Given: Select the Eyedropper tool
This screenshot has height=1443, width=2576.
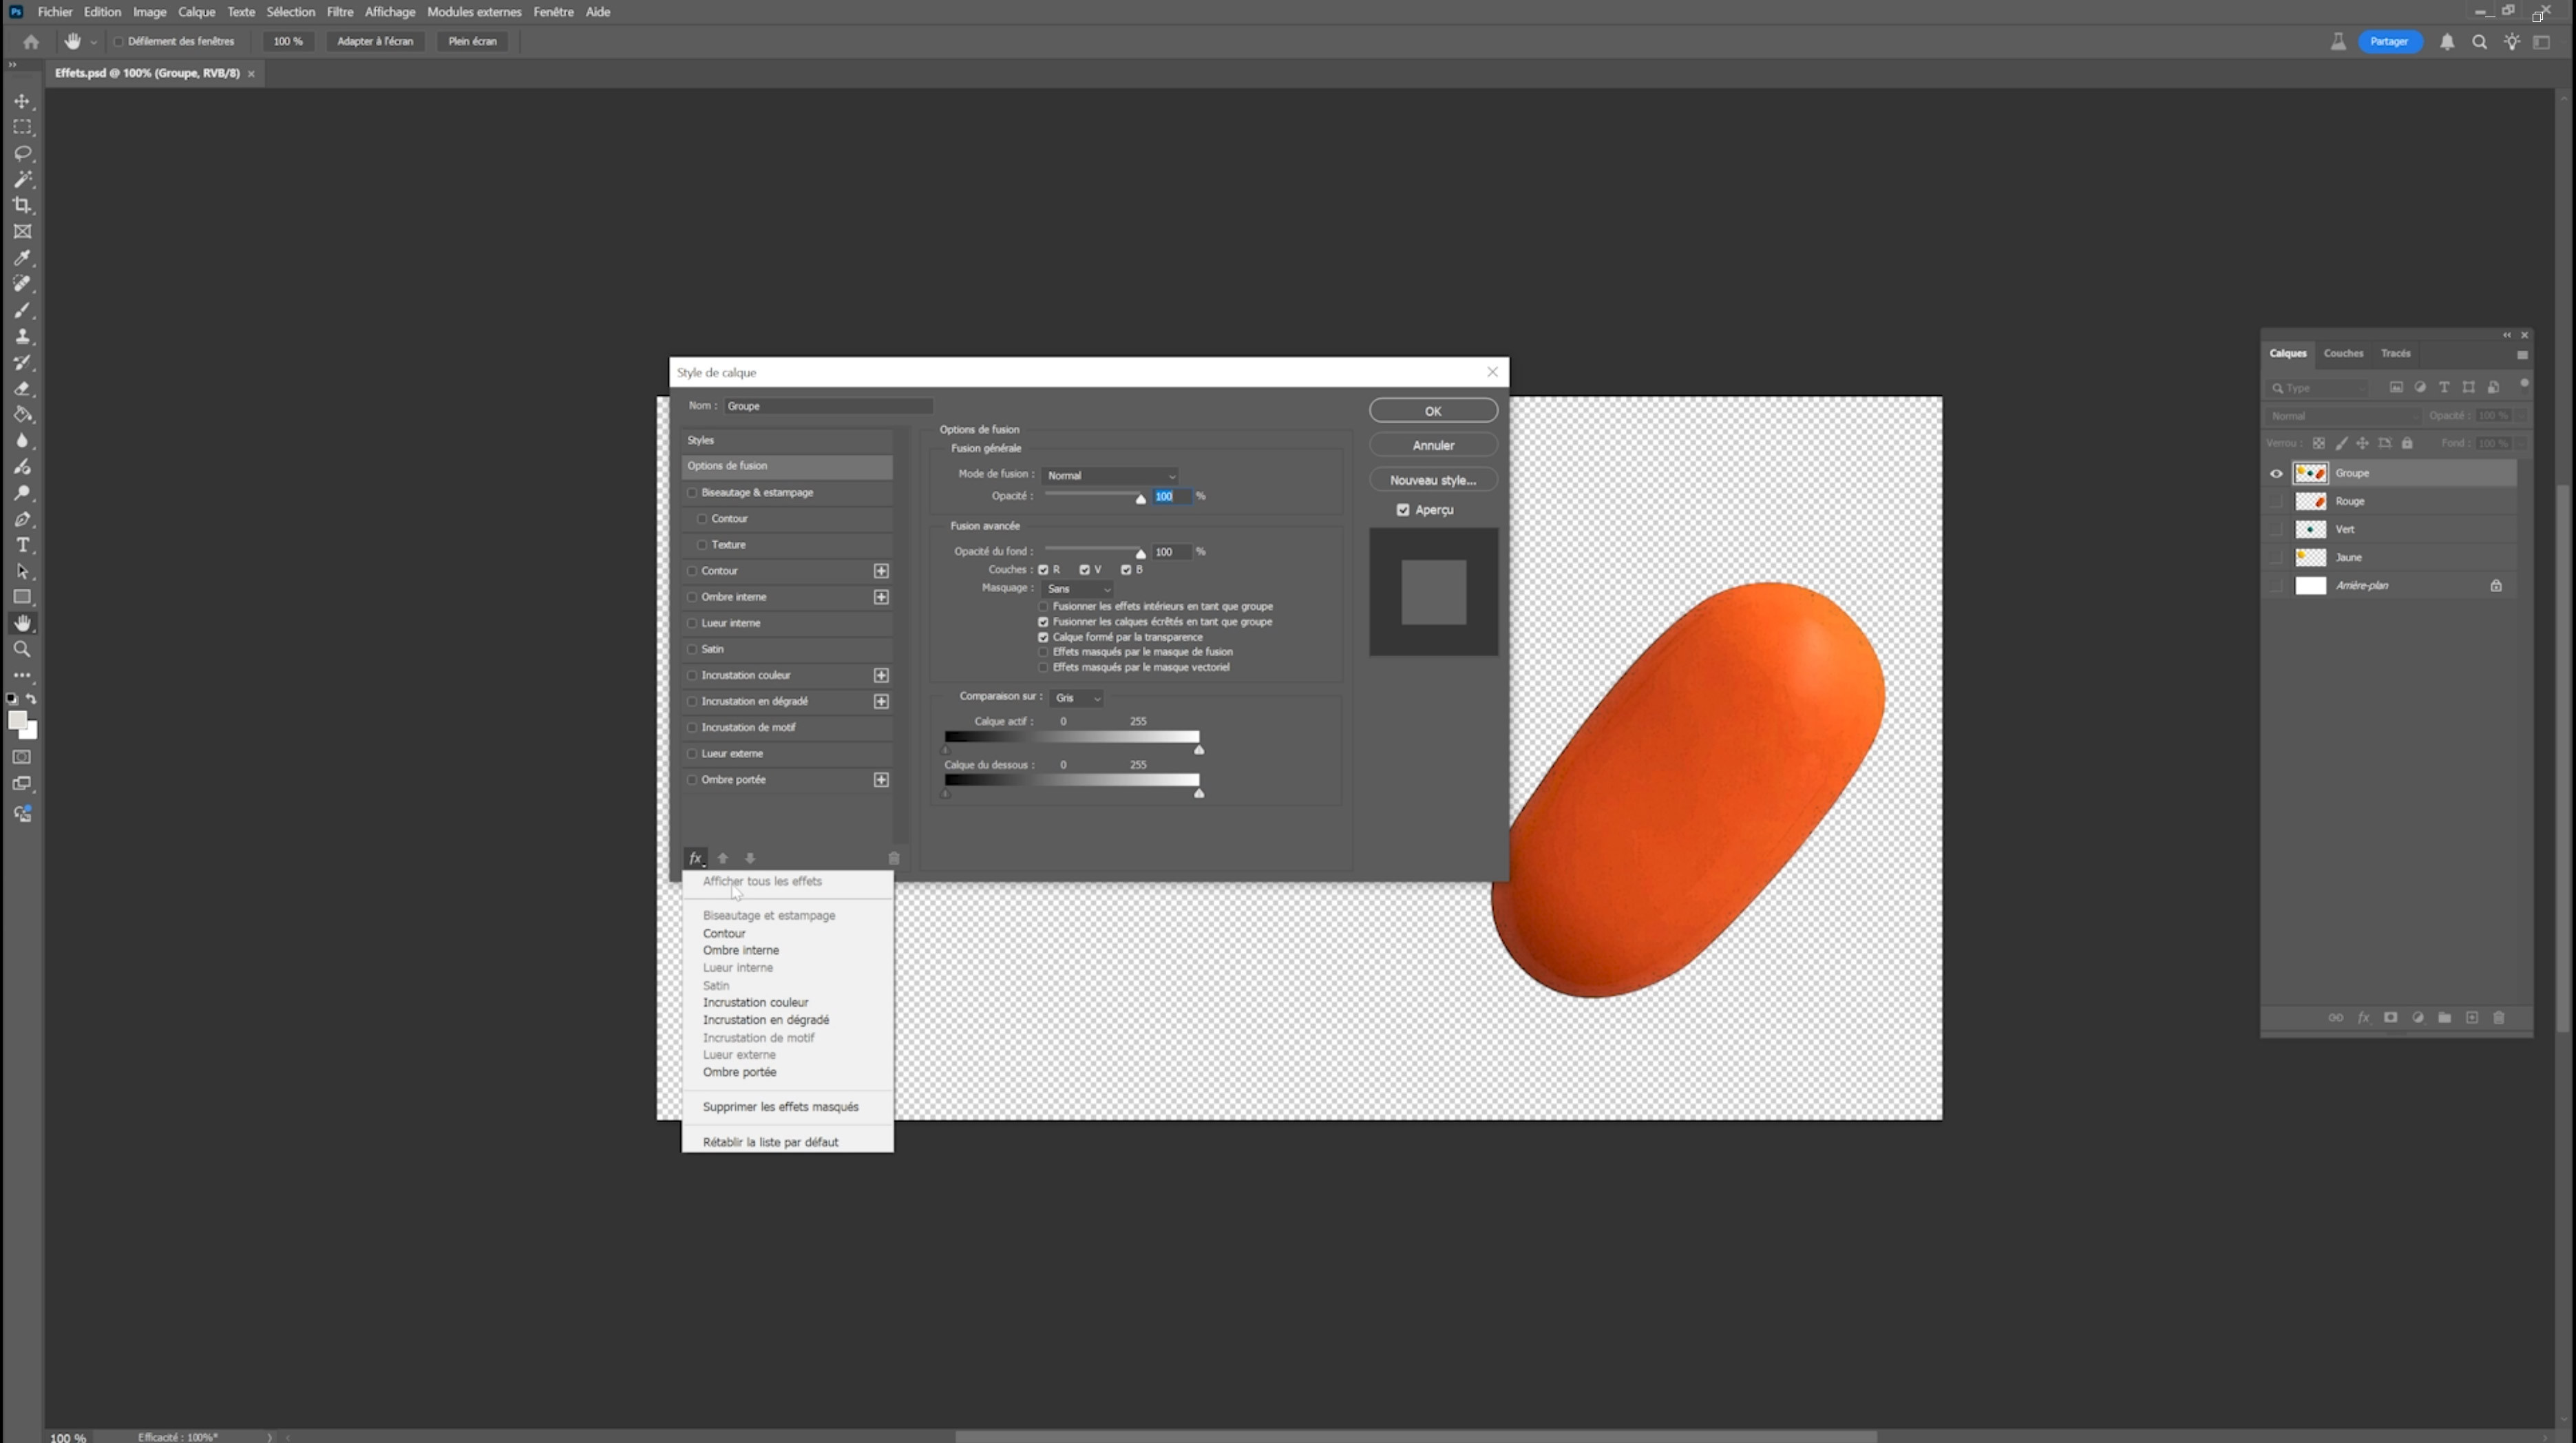Looking at the screenshot, I should point(22,257).
